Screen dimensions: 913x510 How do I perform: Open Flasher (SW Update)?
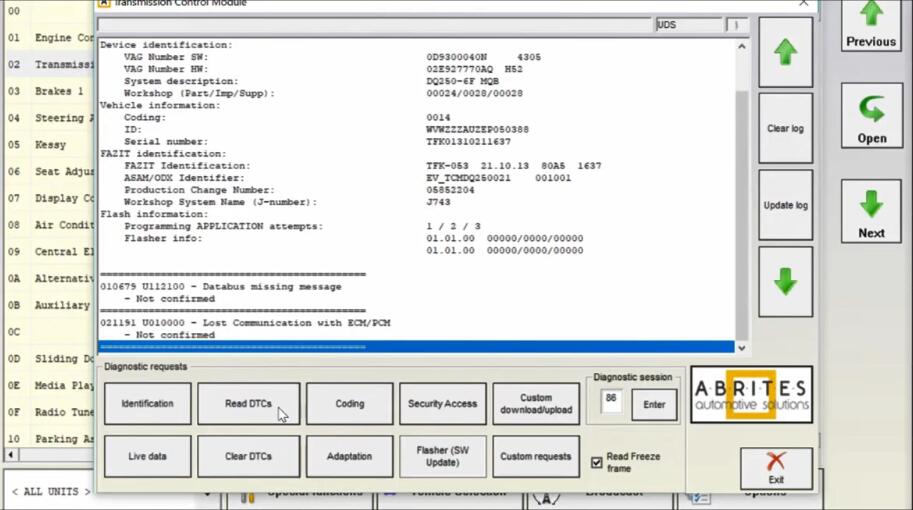443,456
